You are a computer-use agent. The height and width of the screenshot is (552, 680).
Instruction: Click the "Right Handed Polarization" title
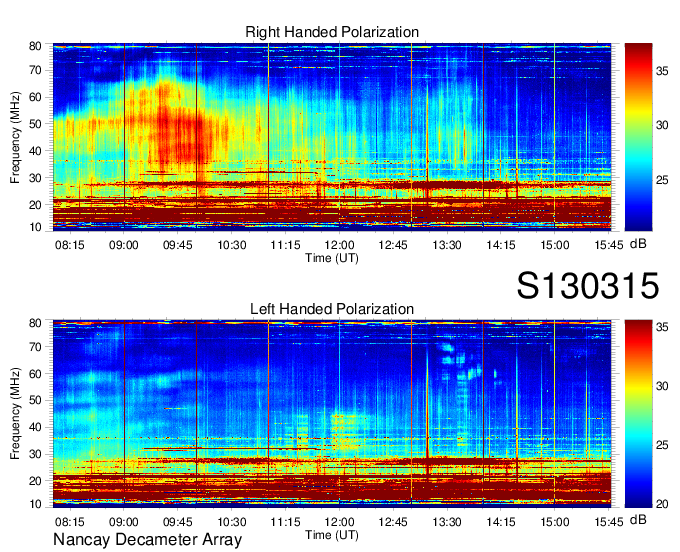tap(332, 32)
